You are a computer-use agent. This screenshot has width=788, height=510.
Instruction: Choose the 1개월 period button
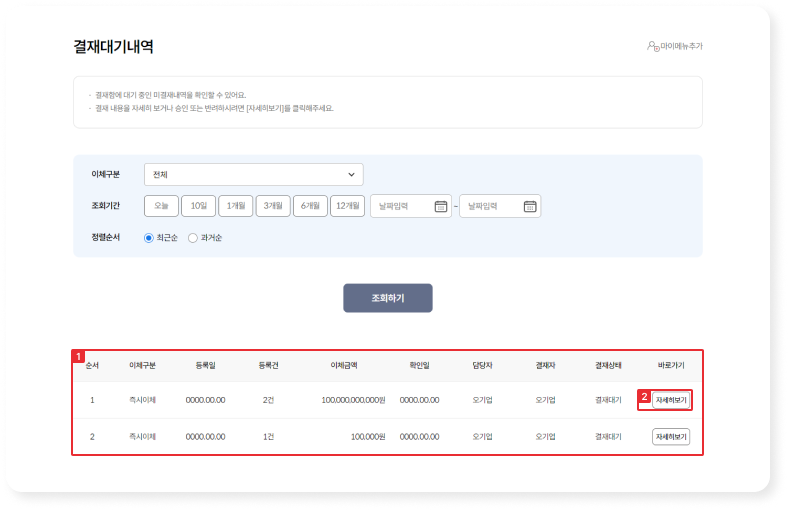(x=236, y=206)
